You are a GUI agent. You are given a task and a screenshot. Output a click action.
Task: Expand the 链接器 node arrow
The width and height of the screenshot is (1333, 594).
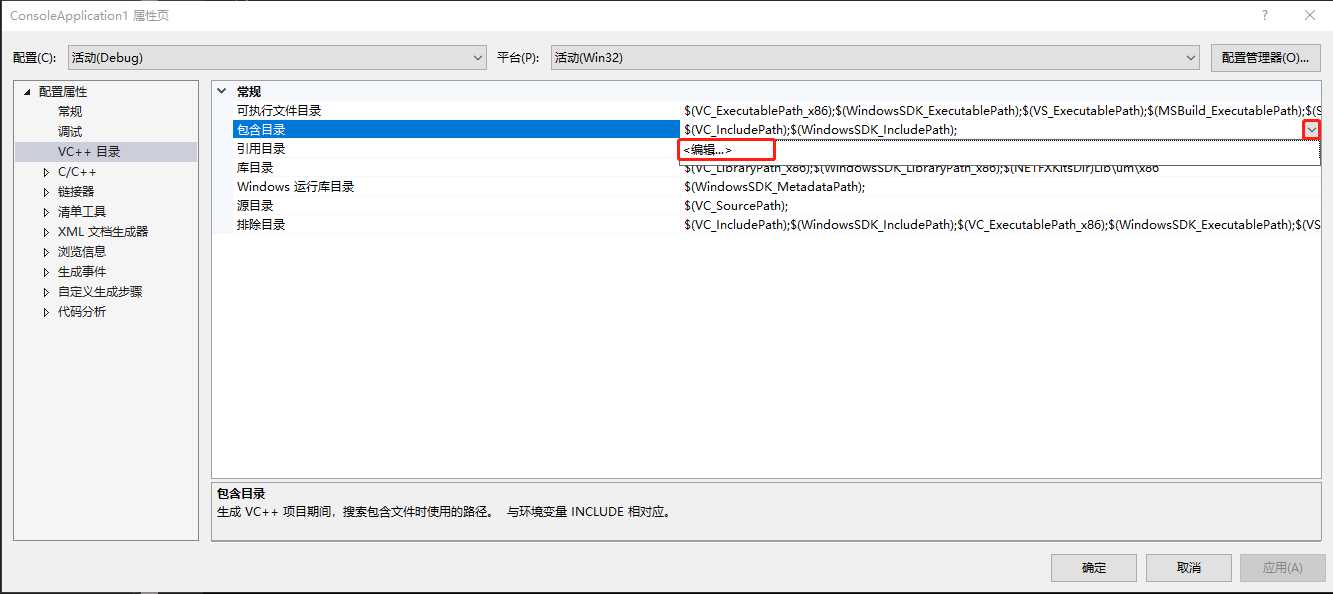coord(46,192)
